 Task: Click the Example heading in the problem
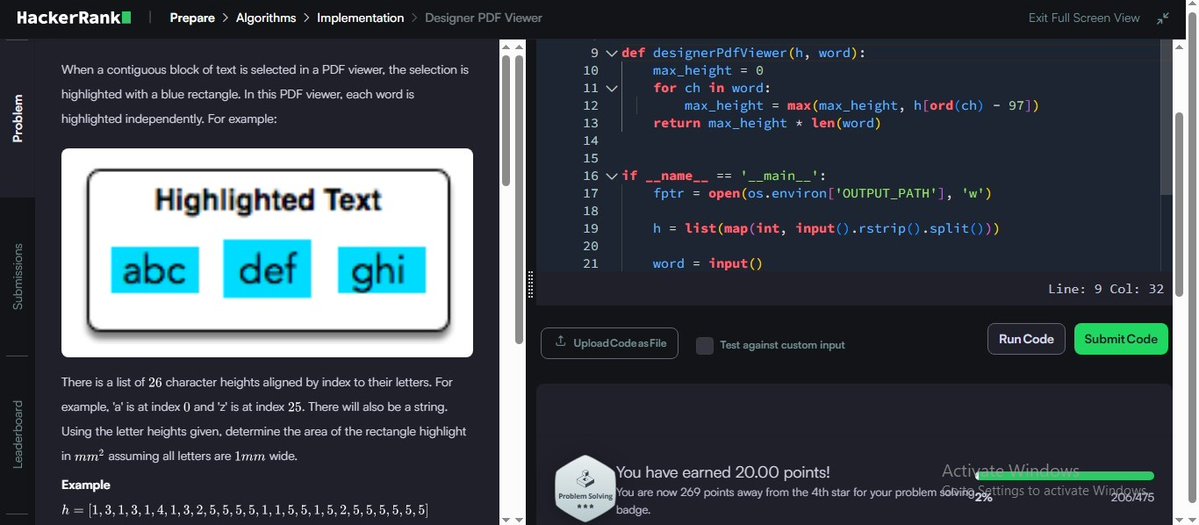(86, 485)
